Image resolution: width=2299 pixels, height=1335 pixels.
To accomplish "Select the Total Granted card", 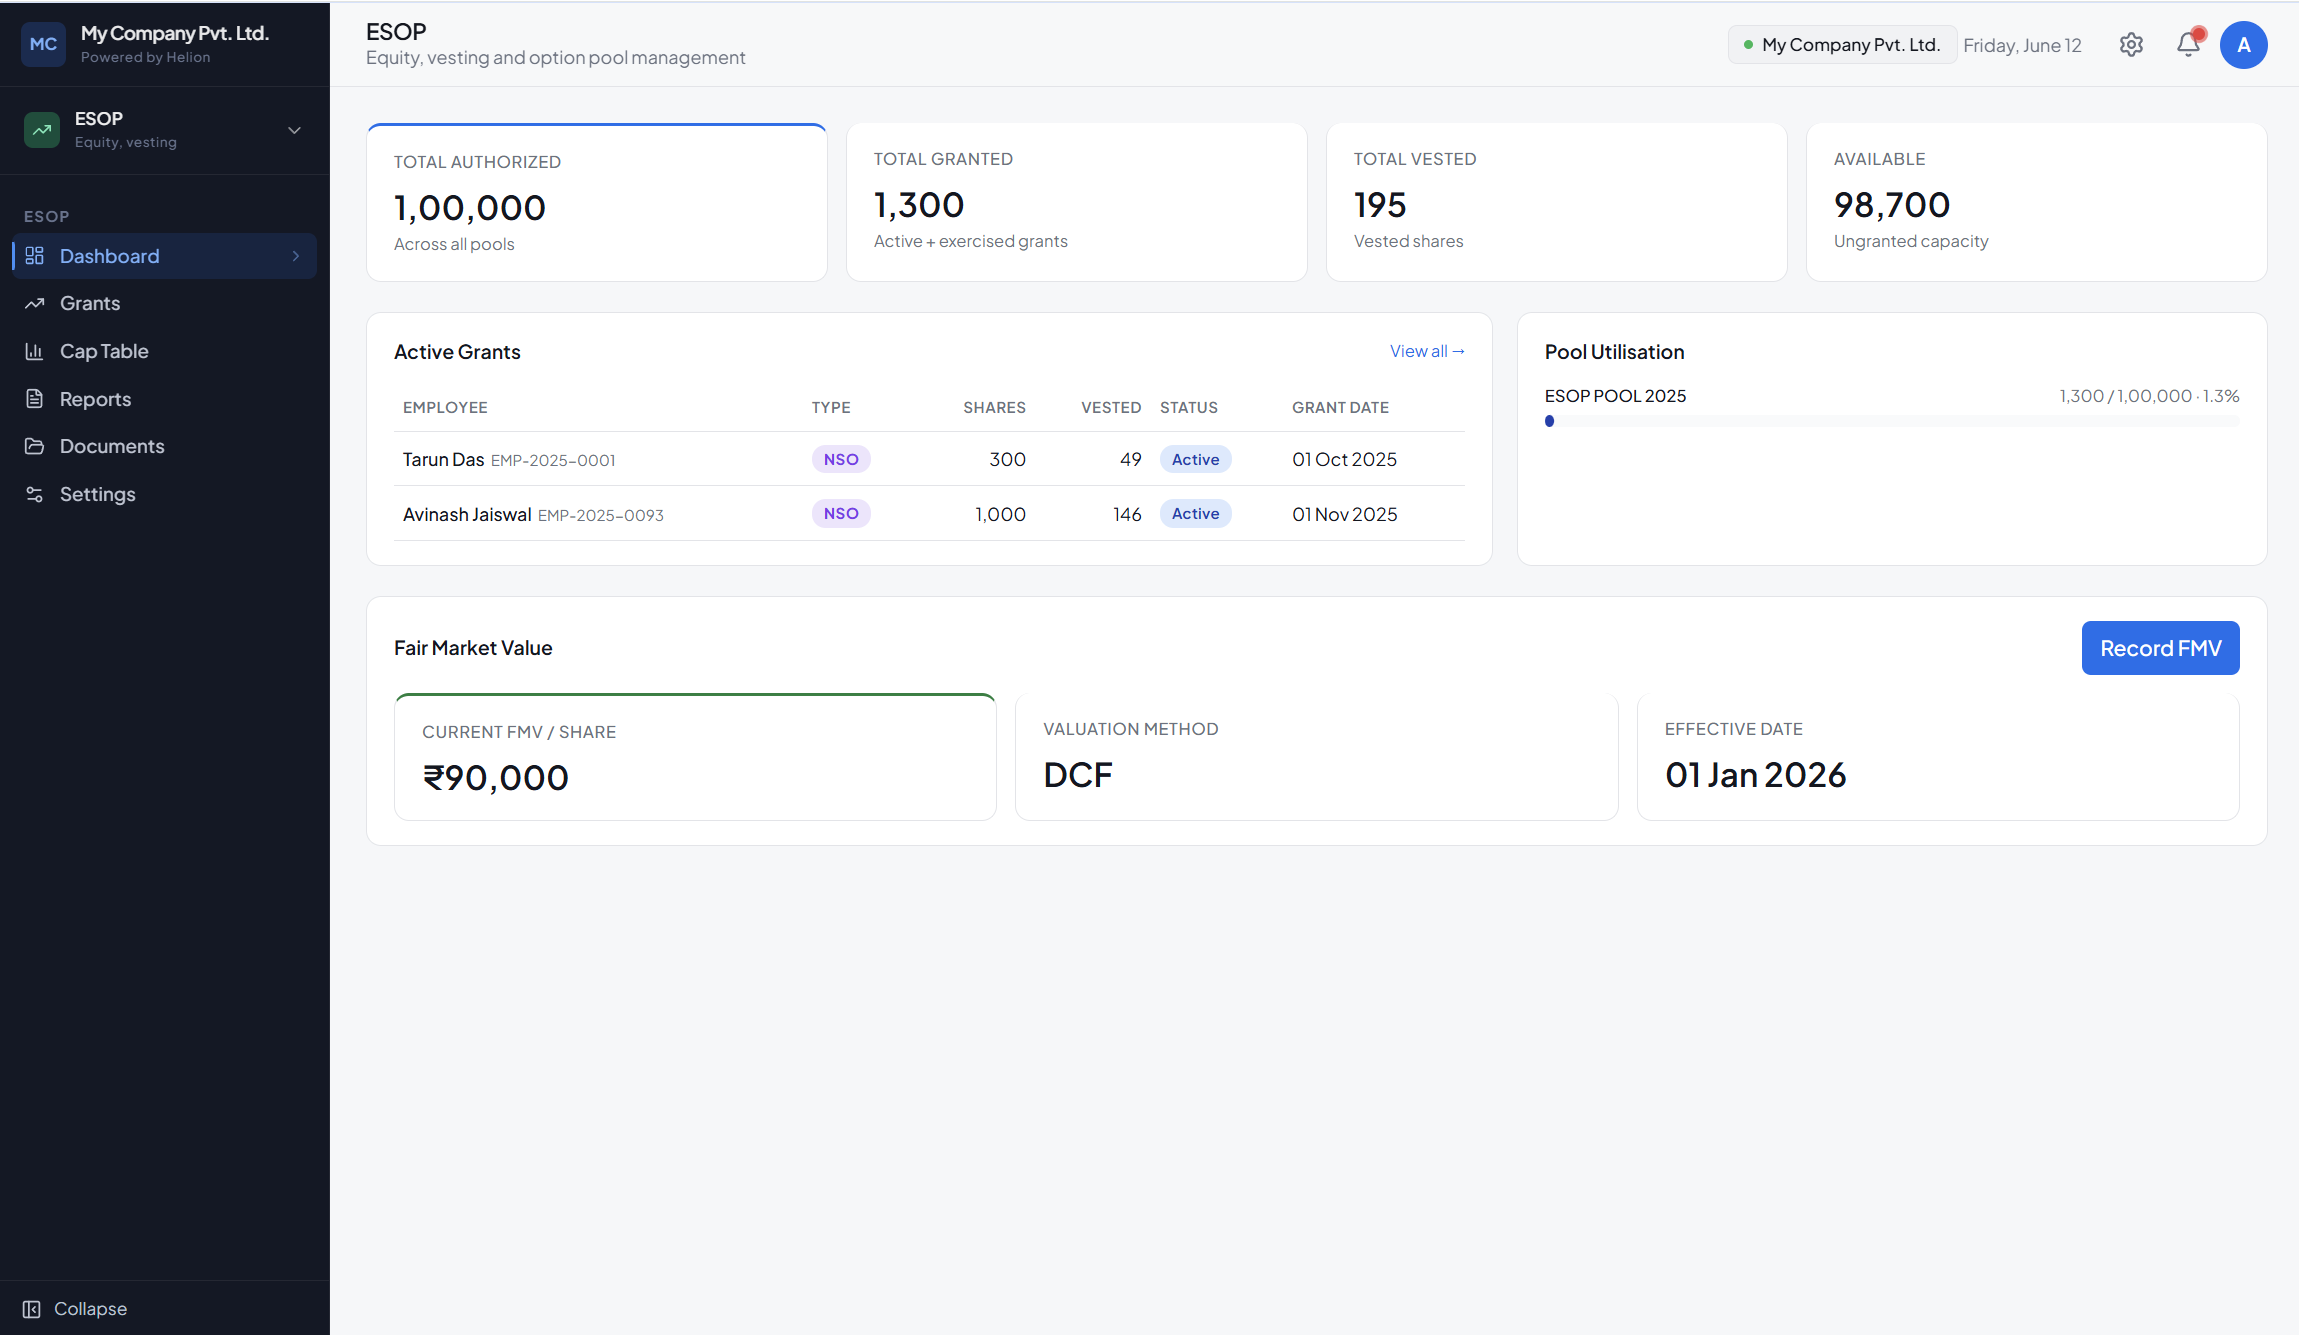I will (x=1077, y=202).
